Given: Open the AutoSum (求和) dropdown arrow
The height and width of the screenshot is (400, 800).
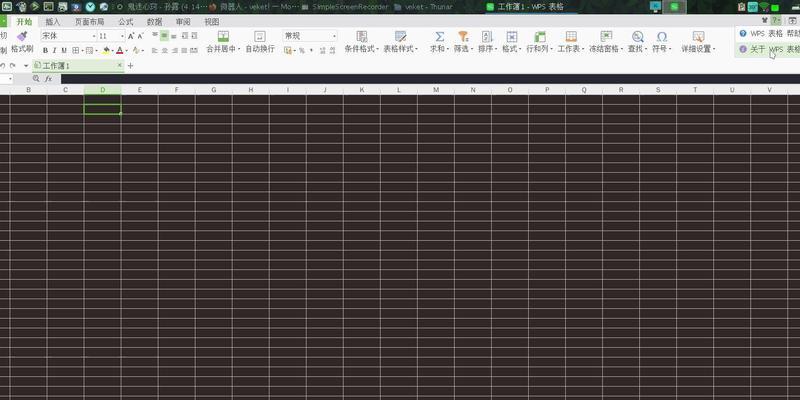Looking at the screenshot, I should [x=447, y=49].
